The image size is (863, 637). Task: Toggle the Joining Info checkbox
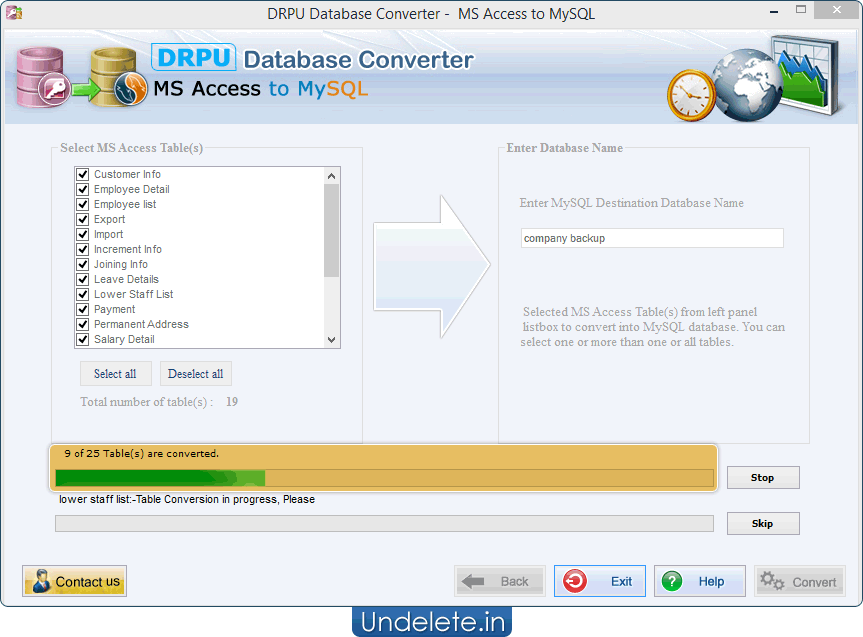pos(83,264)
